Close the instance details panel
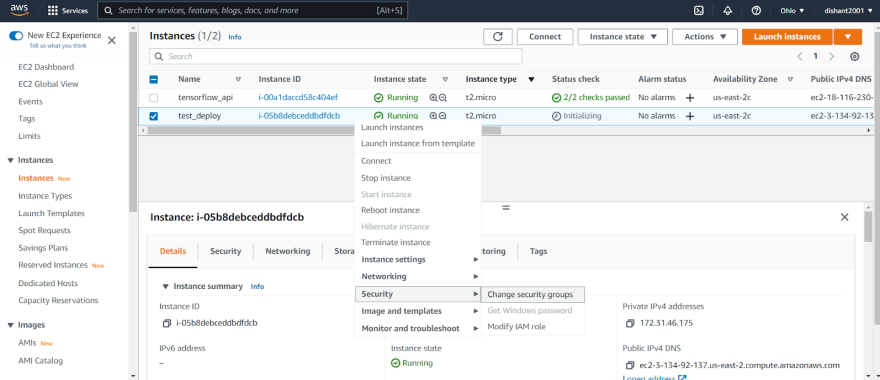This screenshot has width=880, height=380. pos(844,217)
